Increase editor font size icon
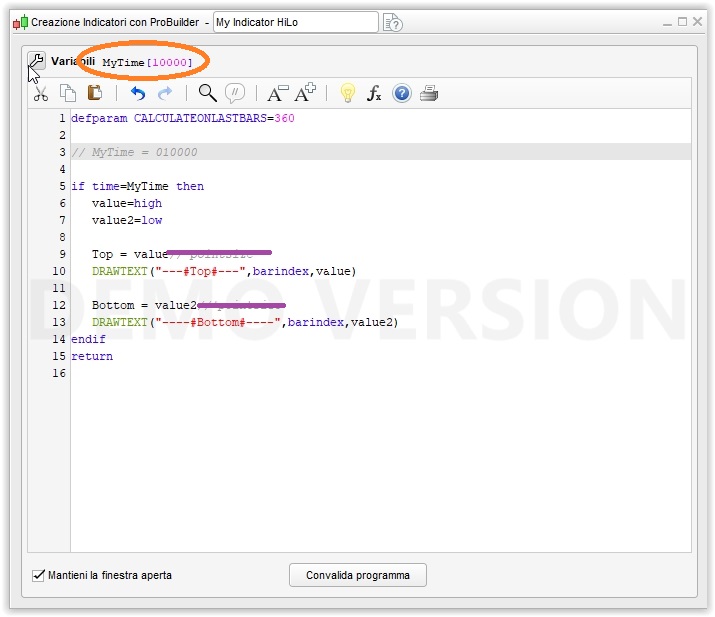This screenshot has width=715, height=617. [x=305, y=93]
